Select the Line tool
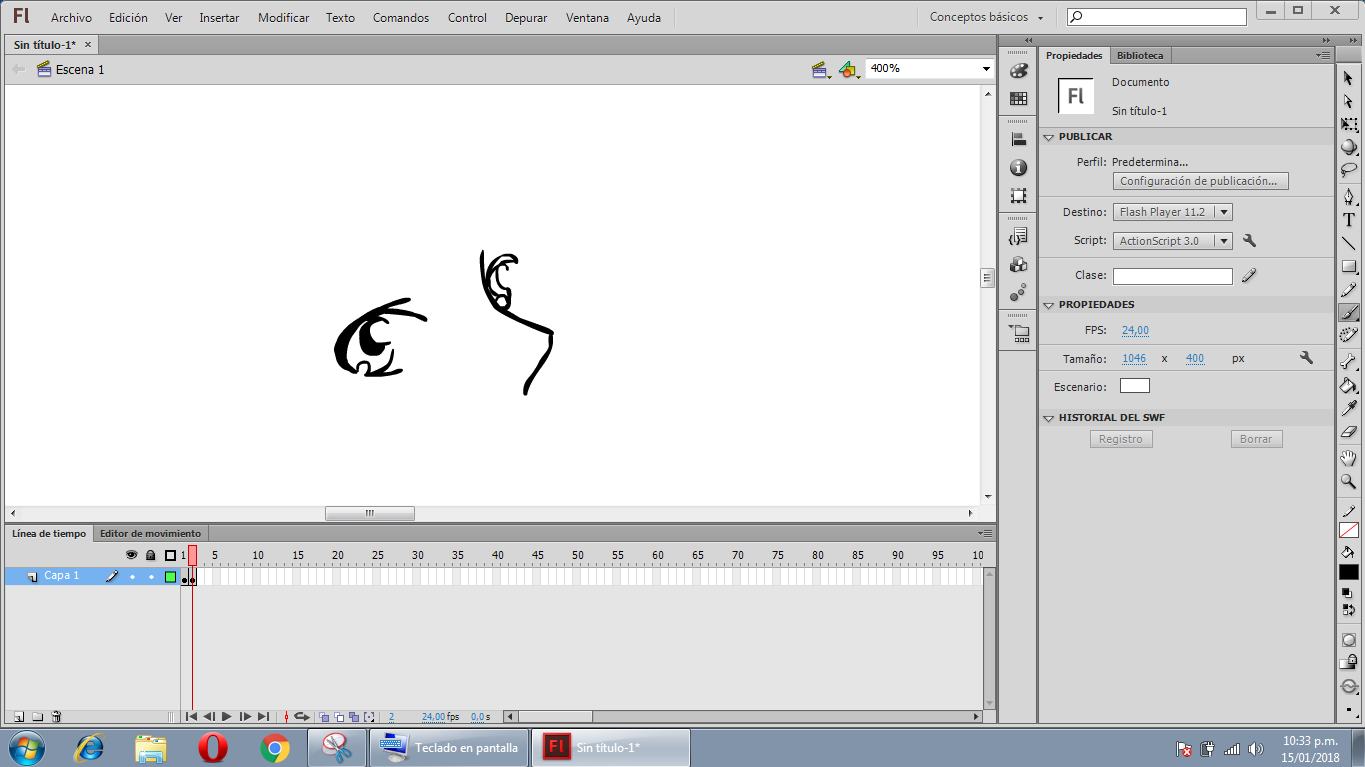Viewport: 1365px width, 767px height. [1349, 243]
